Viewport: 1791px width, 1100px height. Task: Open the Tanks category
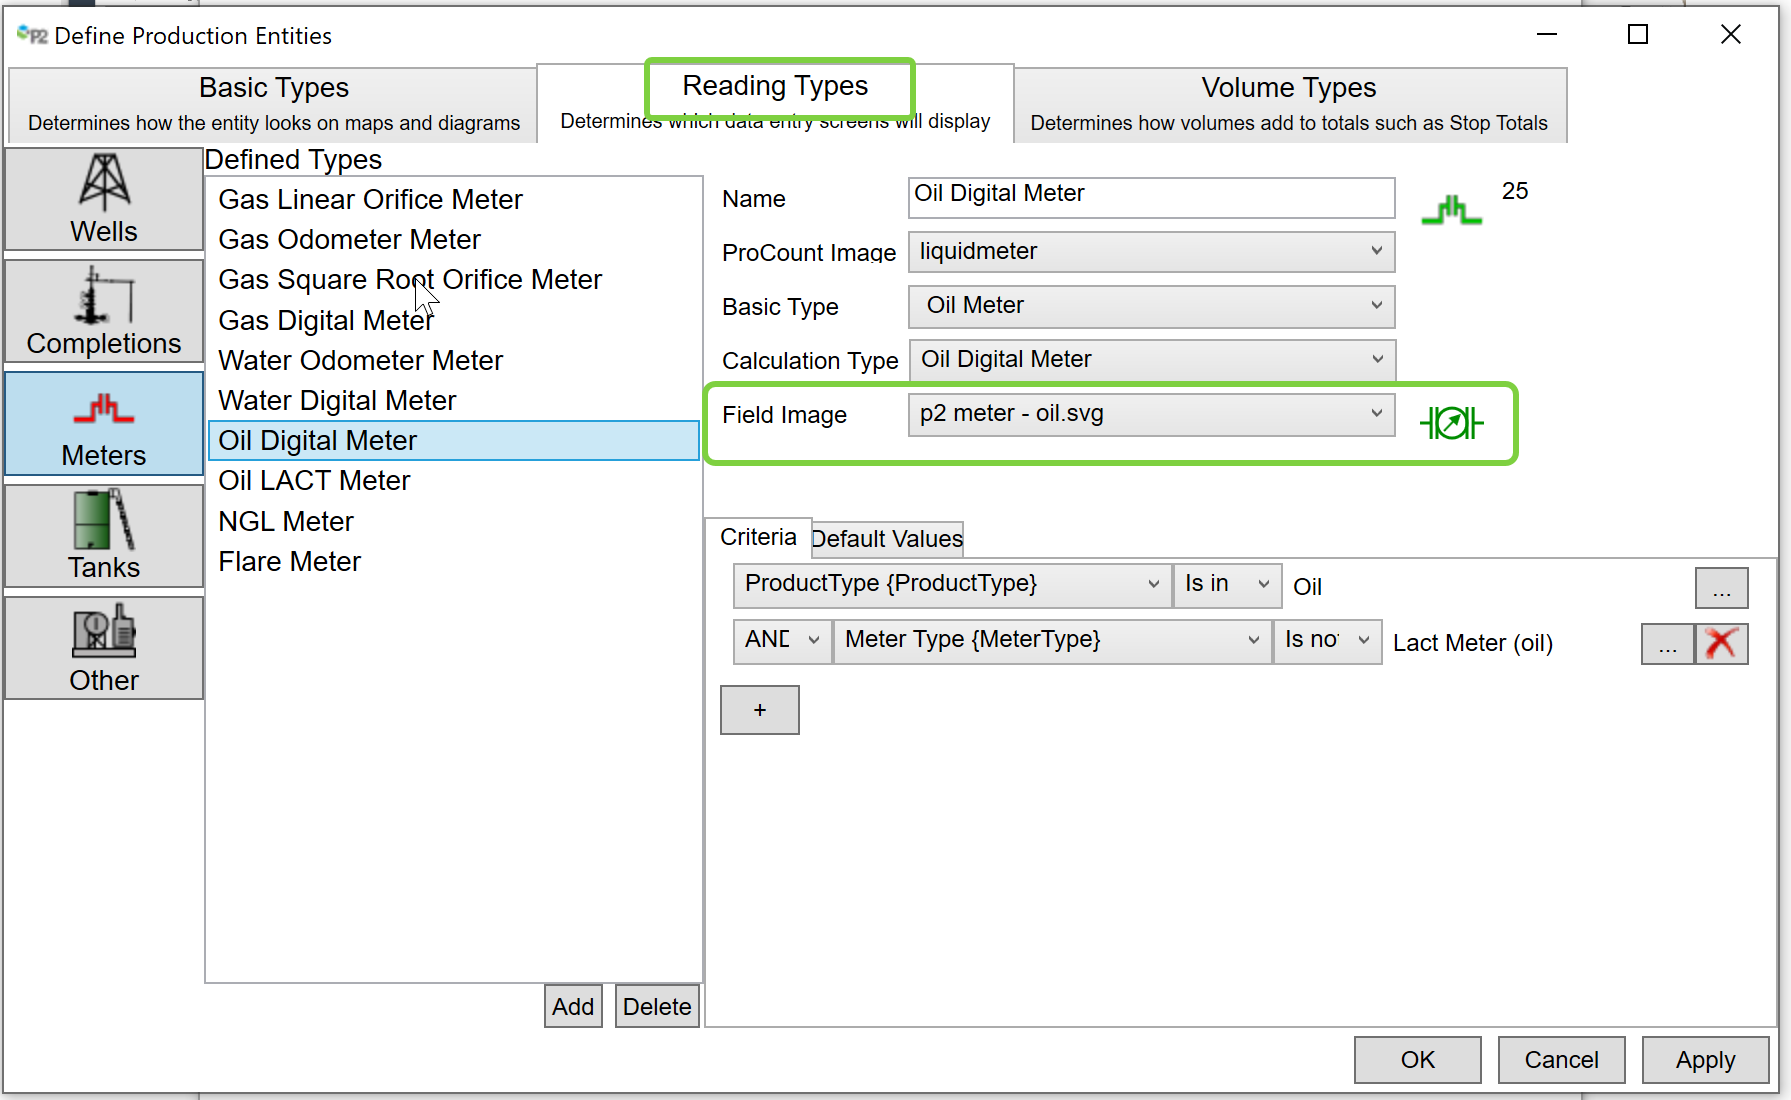click(104, 535)
